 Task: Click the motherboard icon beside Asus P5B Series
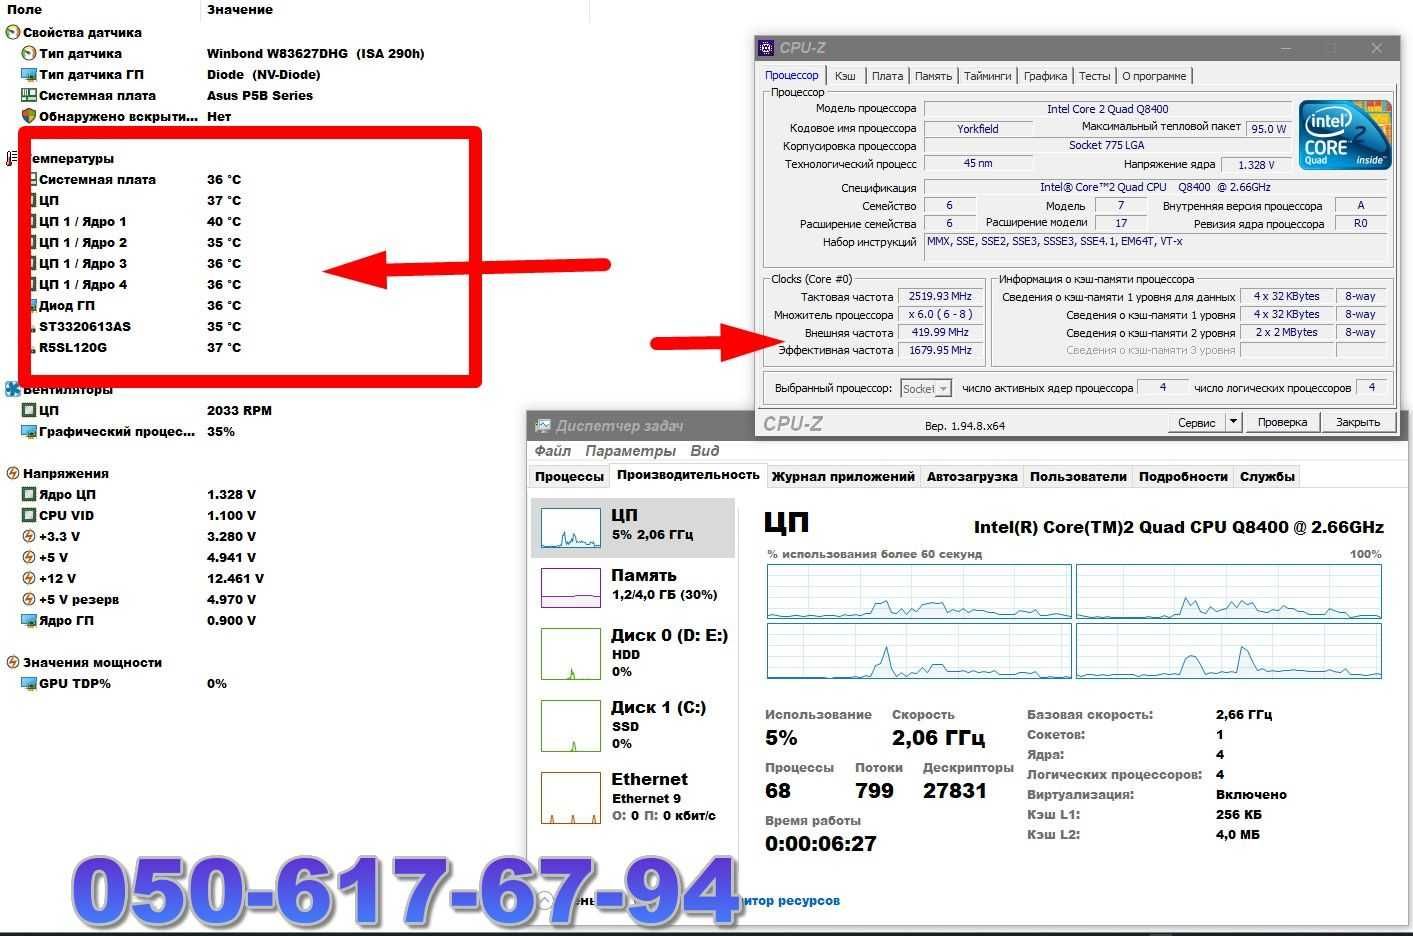[x=29, y=96]
